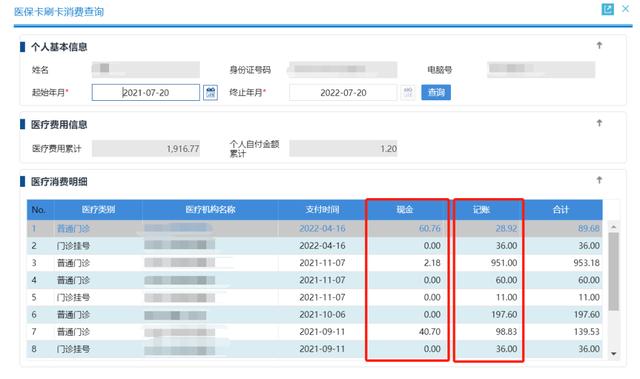Focus the start date field 2021-07-20
The image size is (640, 379).
tap(146, 93)
